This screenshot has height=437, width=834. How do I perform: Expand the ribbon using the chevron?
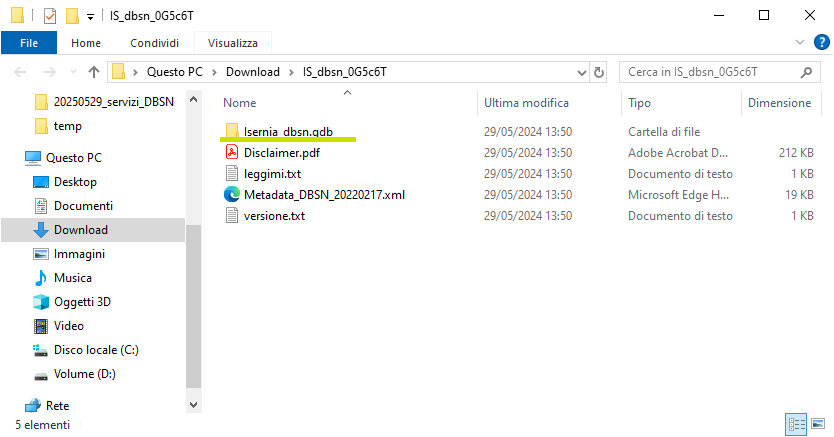[799, 42]
